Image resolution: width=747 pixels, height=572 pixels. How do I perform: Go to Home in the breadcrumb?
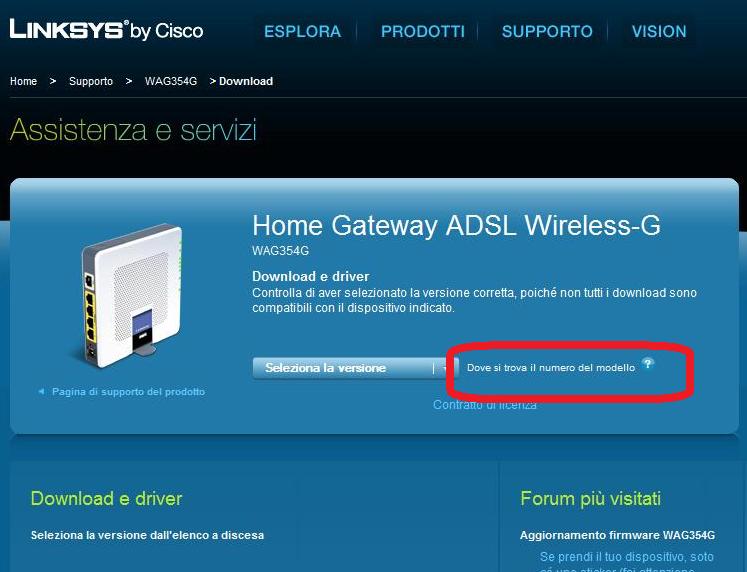[x=23, y=81]
